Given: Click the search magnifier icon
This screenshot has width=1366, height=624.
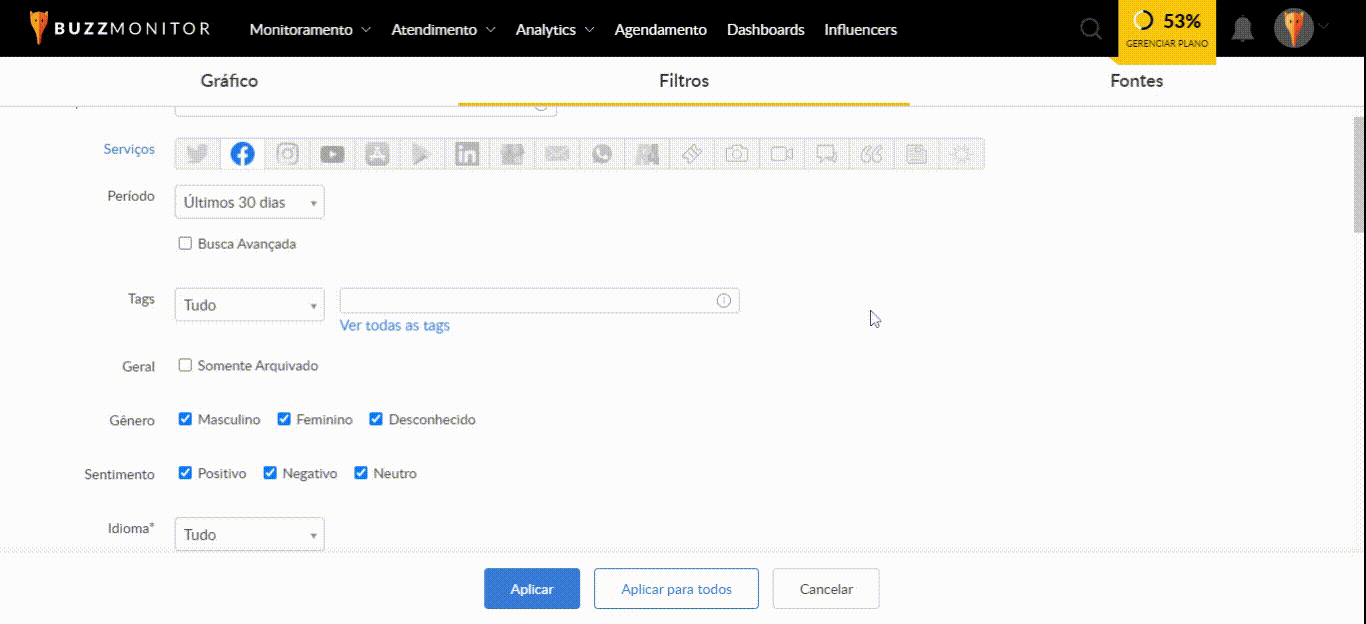Looking at the screenshot, I should pos(1091,29).
